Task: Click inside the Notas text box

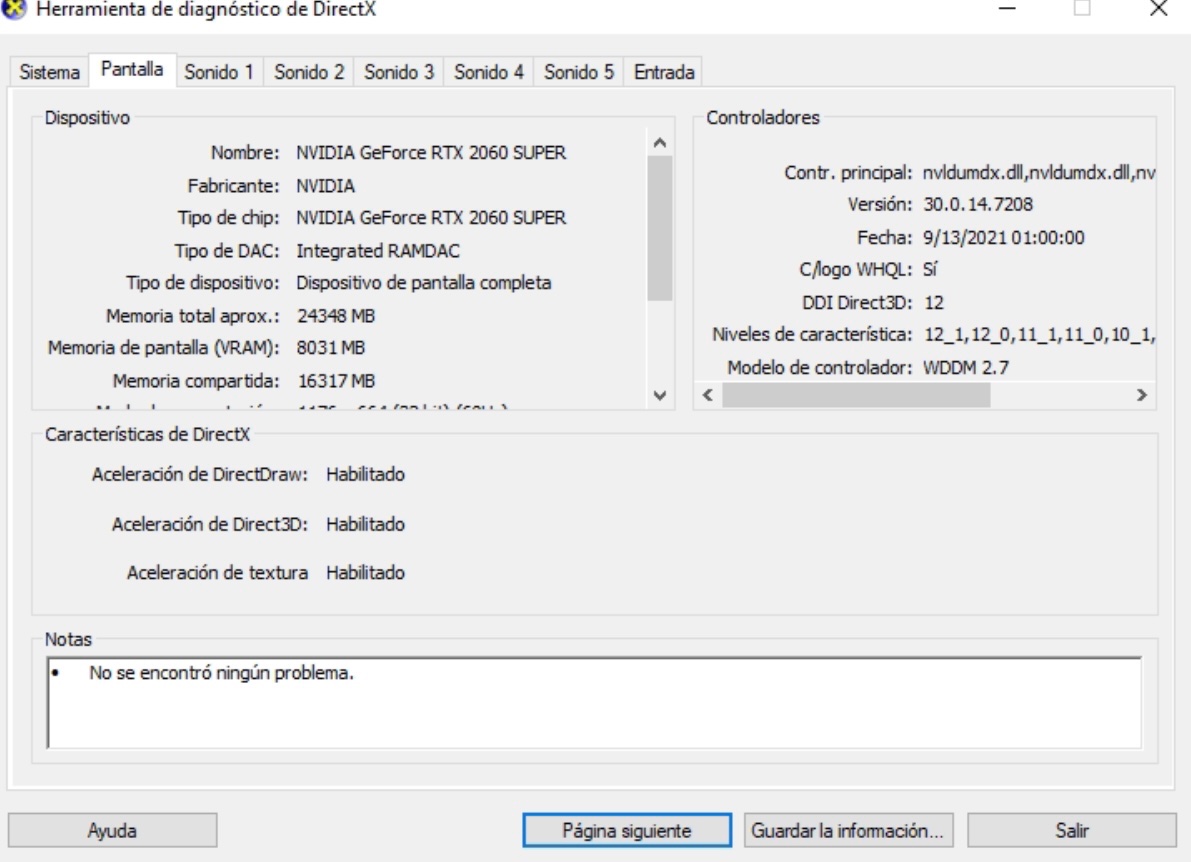Action: pyautogui.click(x=594, y=703)
